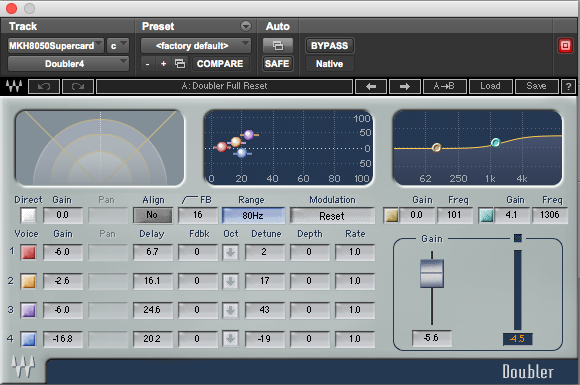Click Direct Gain value 0.0
Viewport: 580px width, 385px height.
(x=63, y=215)
